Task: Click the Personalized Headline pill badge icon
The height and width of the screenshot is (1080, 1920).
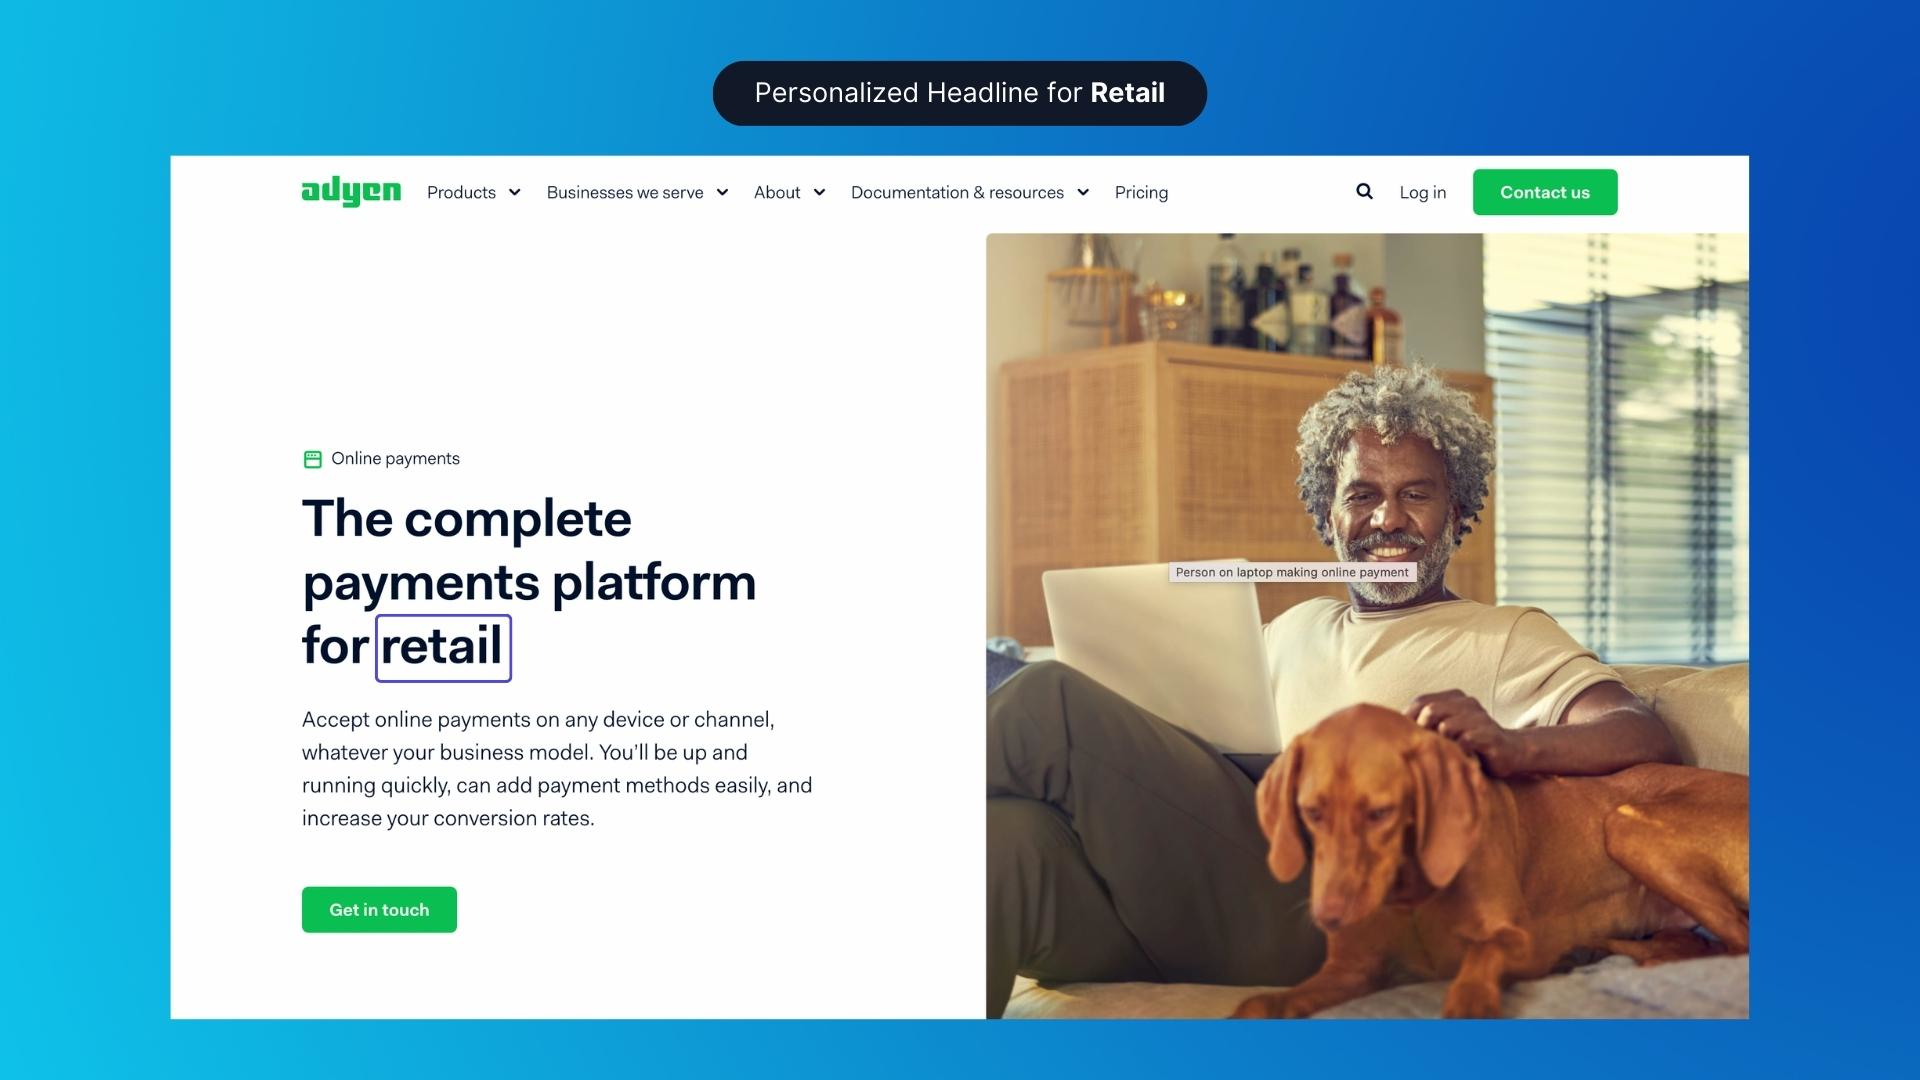Action: click(x=959, y=92)
